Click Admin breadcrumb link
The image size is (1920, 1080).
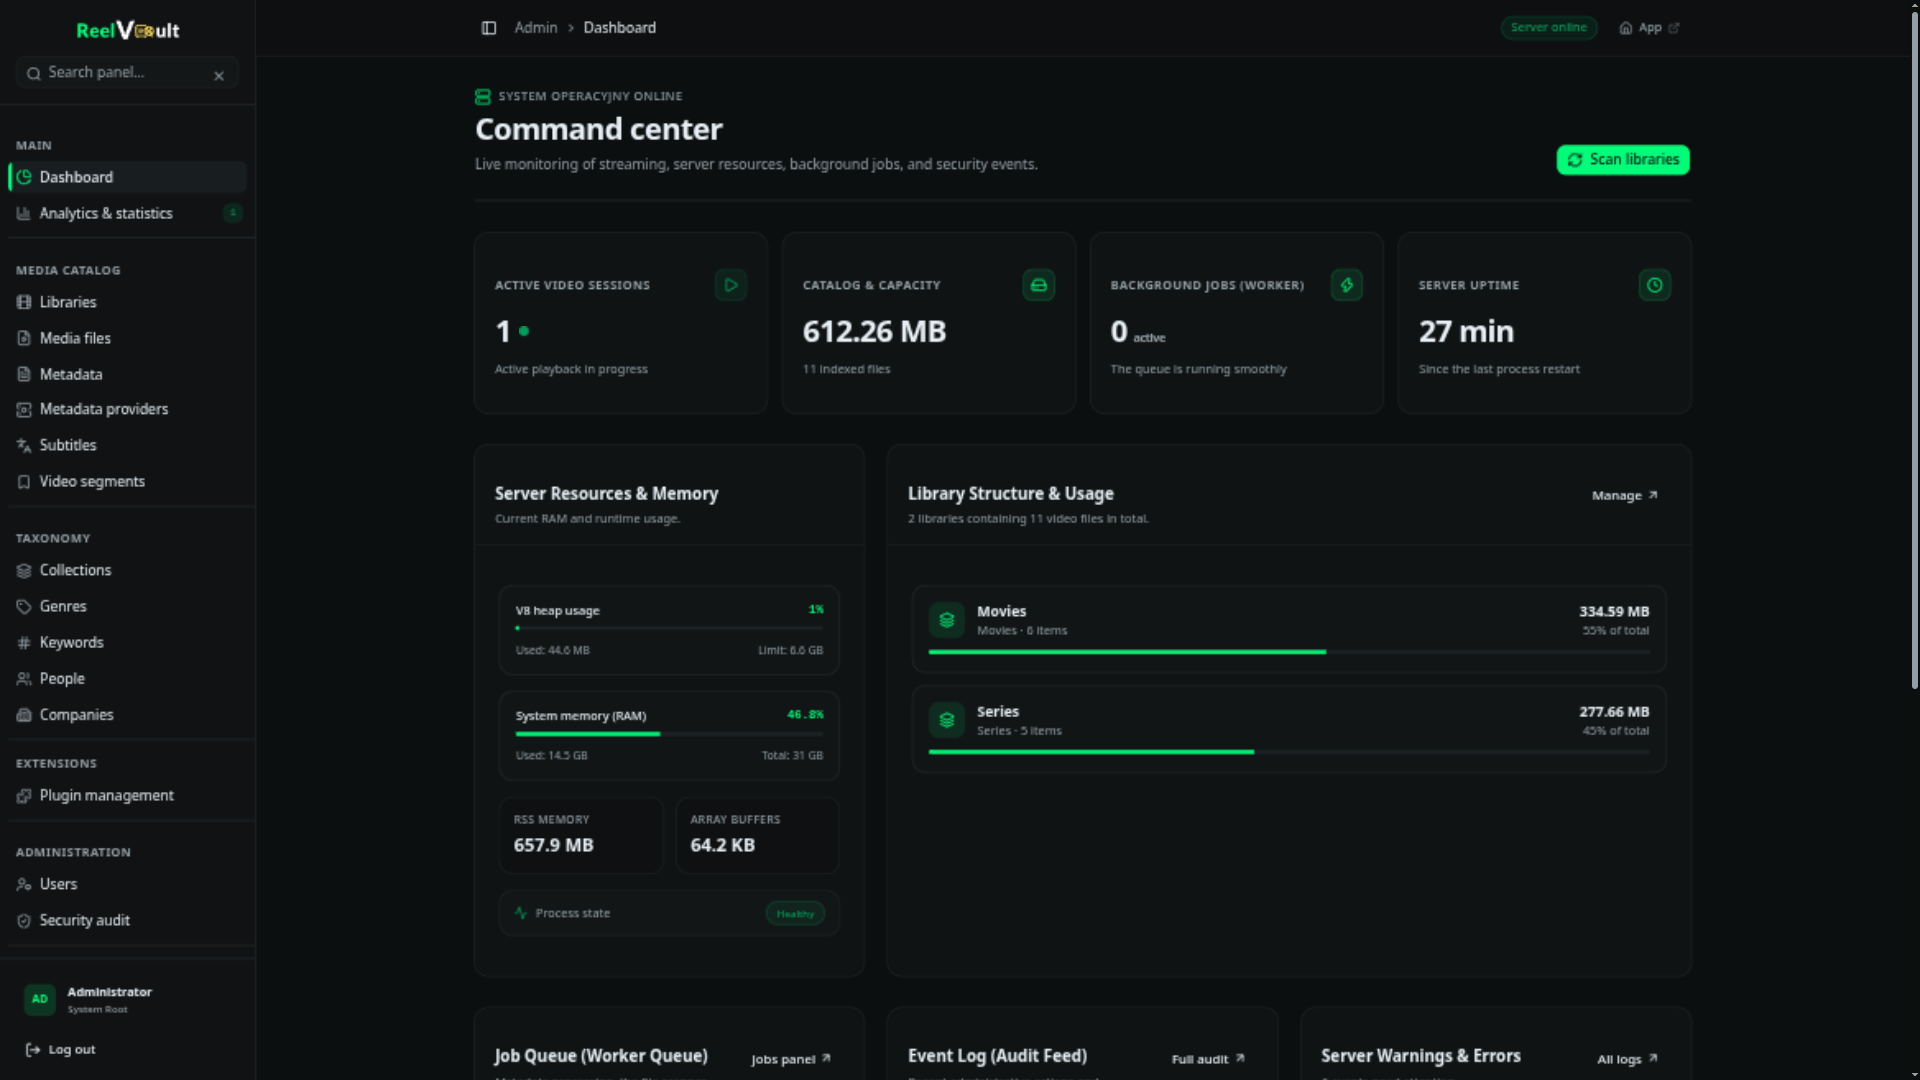536,28
